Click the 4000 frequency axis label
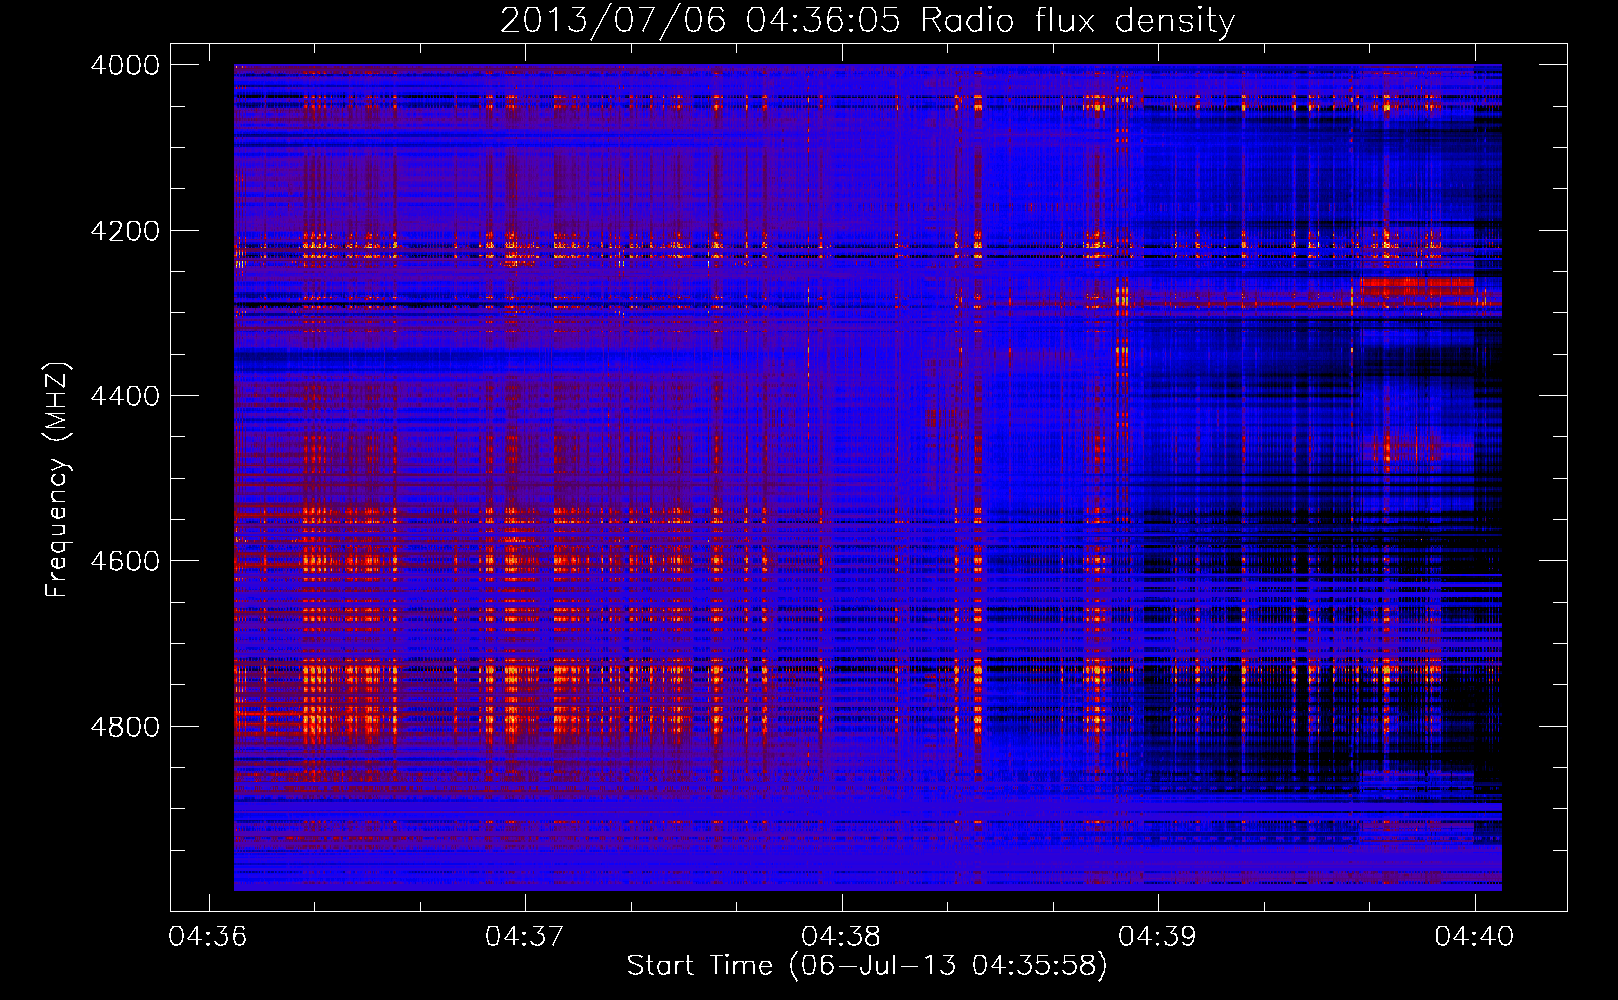 [125, 65]
